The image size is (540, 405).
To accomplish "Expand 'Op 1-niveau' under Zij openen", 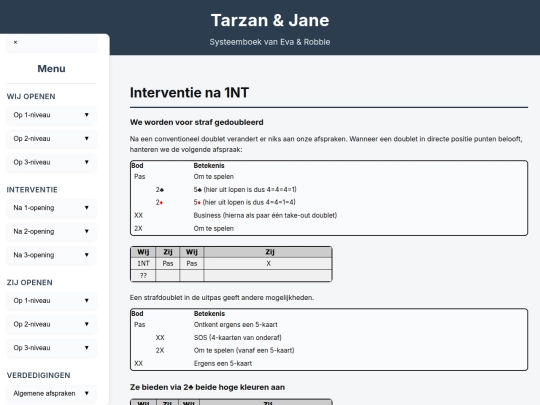I will click(51, 301).
